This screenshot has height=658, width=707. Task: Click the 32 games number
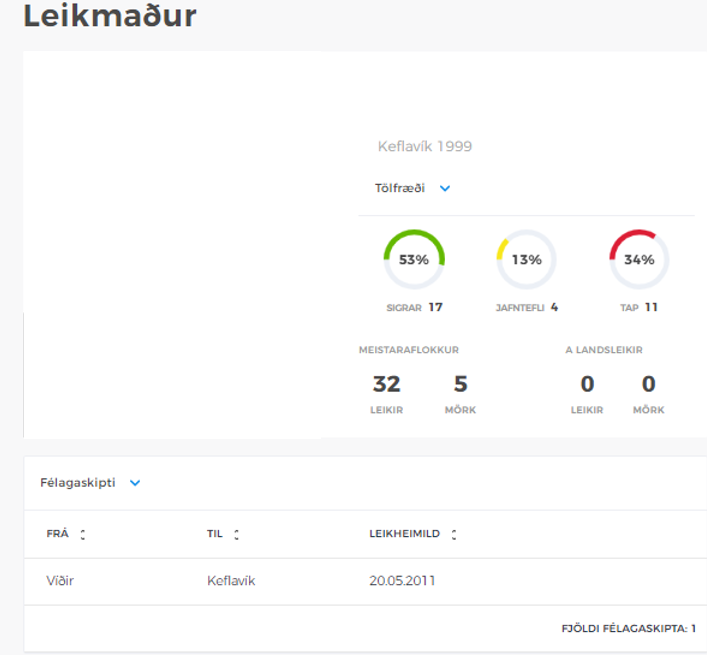pos(386,384)
